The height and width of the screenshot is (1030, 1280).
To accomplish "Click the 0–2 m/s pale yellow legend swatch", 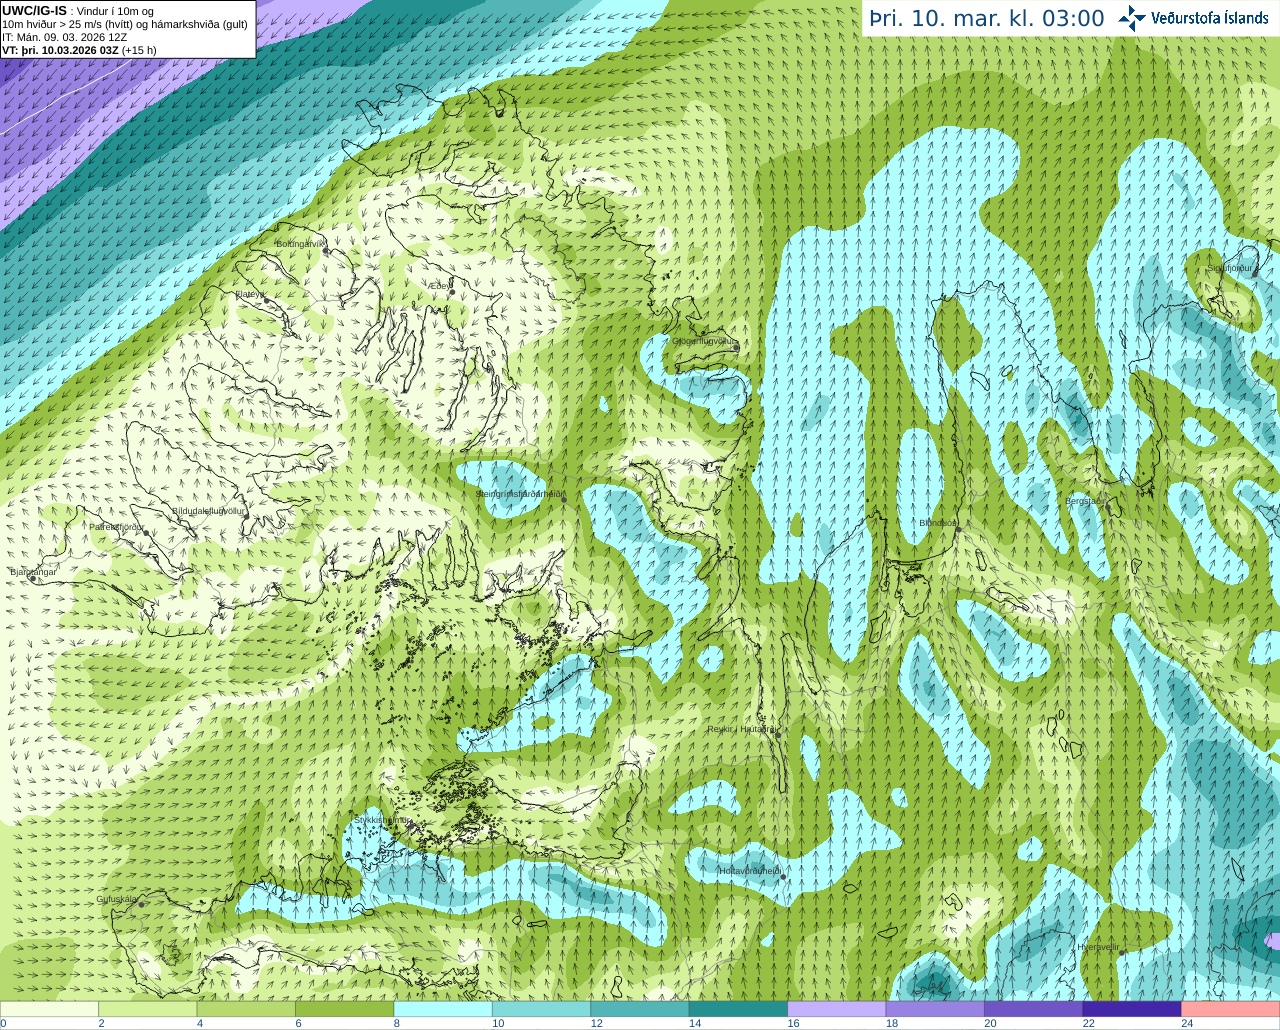I will [x=49, y=1009].
